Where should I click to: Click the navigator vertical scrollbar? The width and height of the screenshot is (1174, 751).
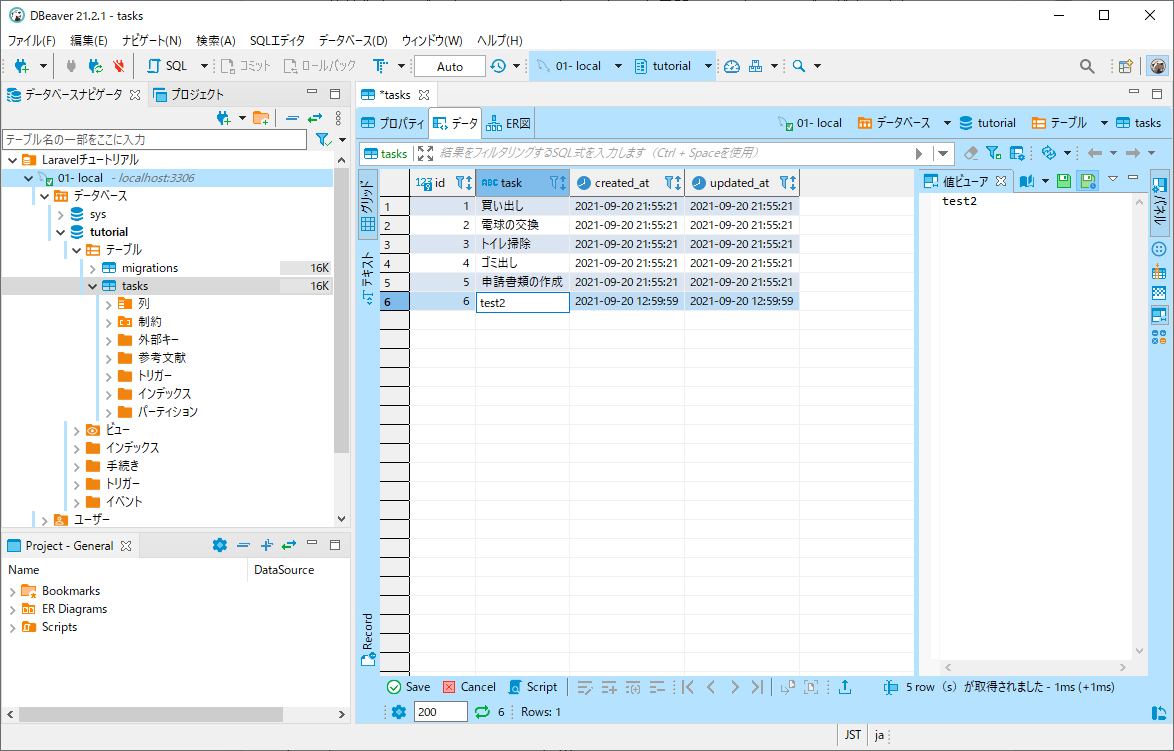[341, 311]
